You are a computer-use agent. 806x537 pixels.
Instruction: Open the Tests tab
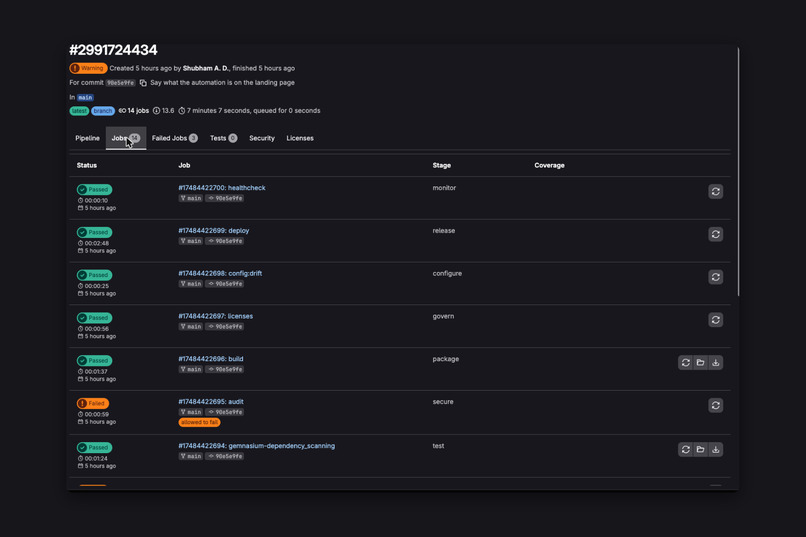(223, 138)
